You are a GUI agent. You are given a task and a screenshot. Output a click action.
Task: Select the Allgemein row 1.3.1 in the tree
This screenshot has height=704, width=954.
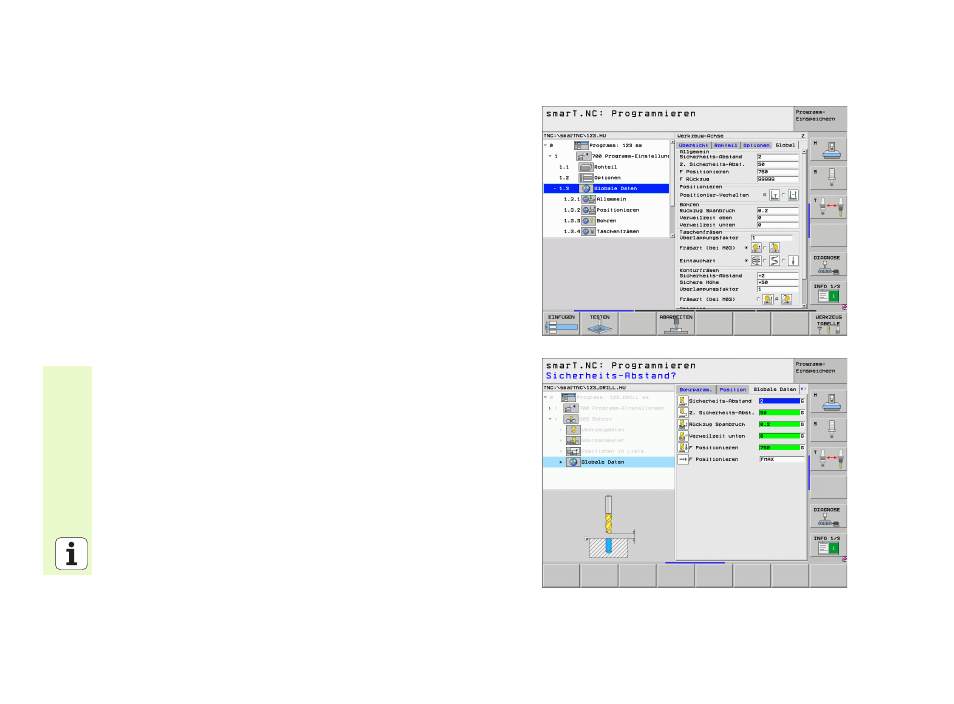tap(607, 200)
